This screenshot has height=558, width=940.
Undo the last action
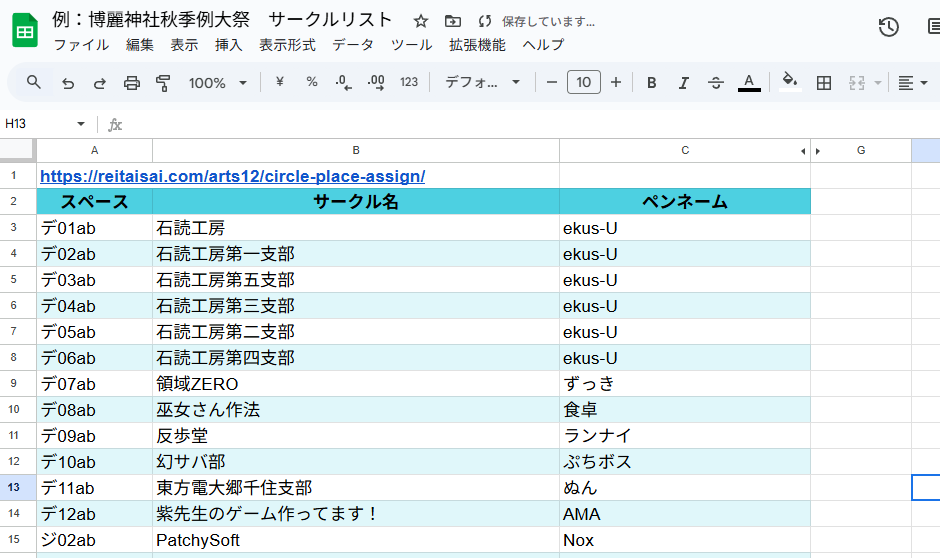pos(68,83)
